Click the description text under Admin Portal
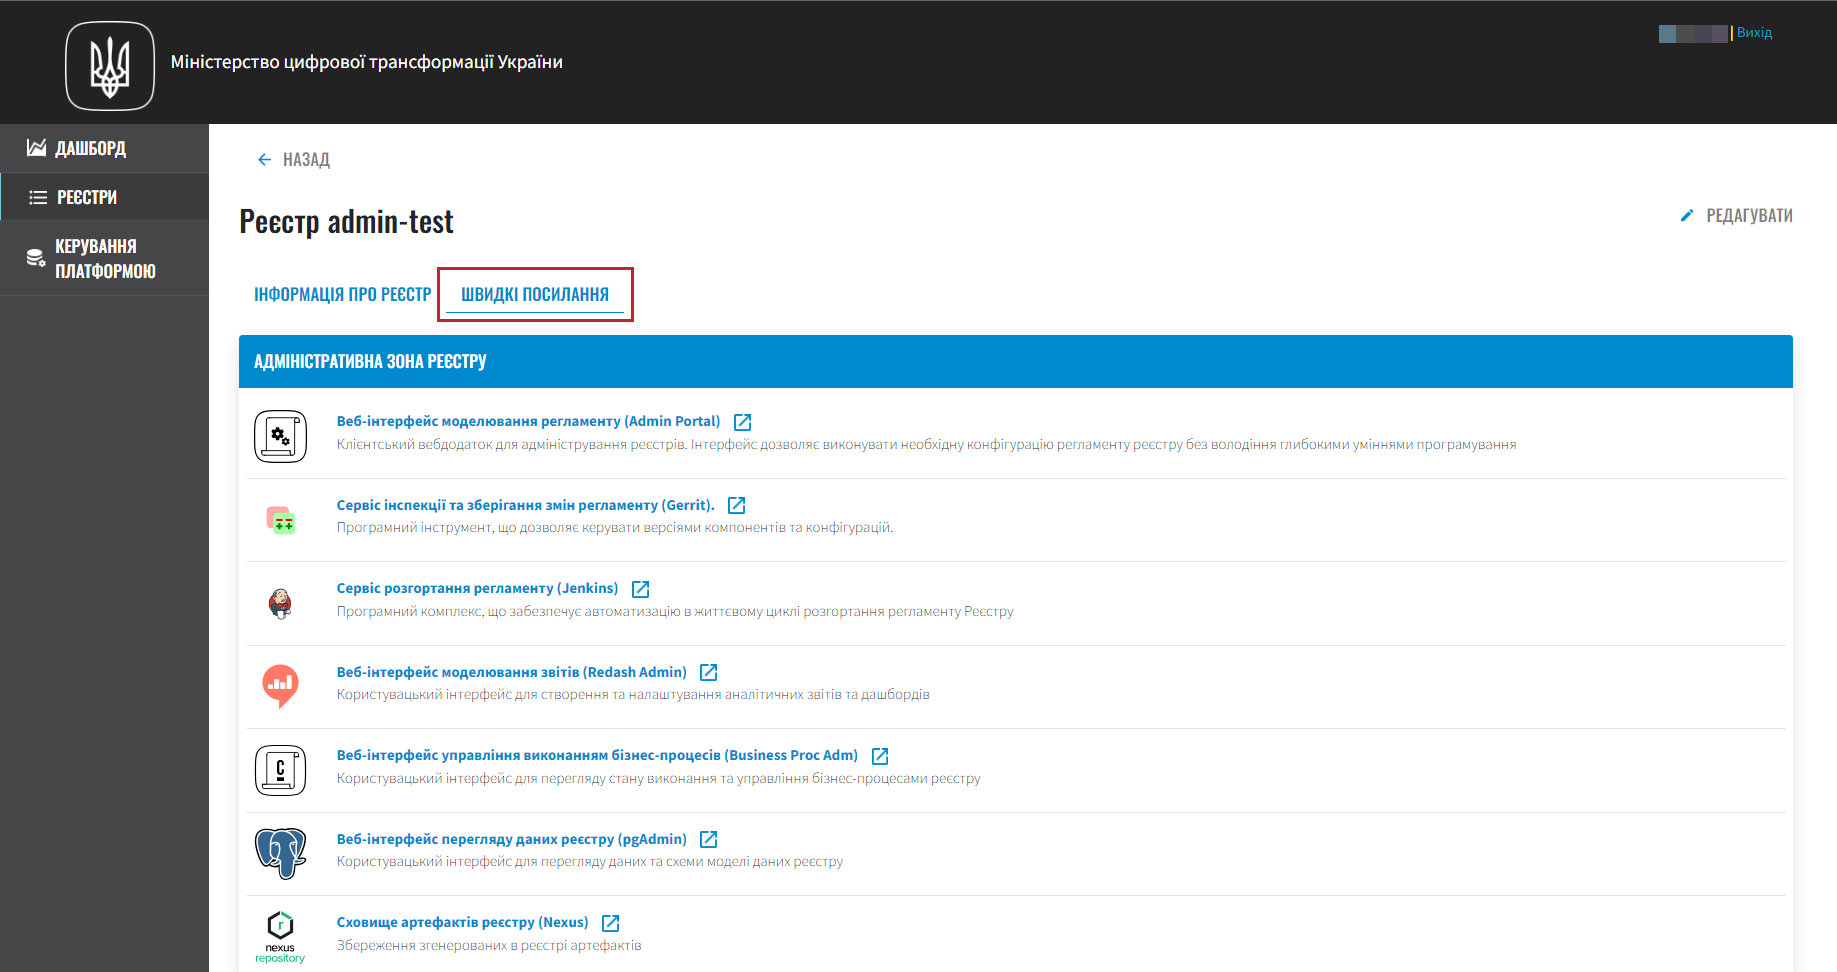Screen dimensions: 1837x972 click(926, 444)
